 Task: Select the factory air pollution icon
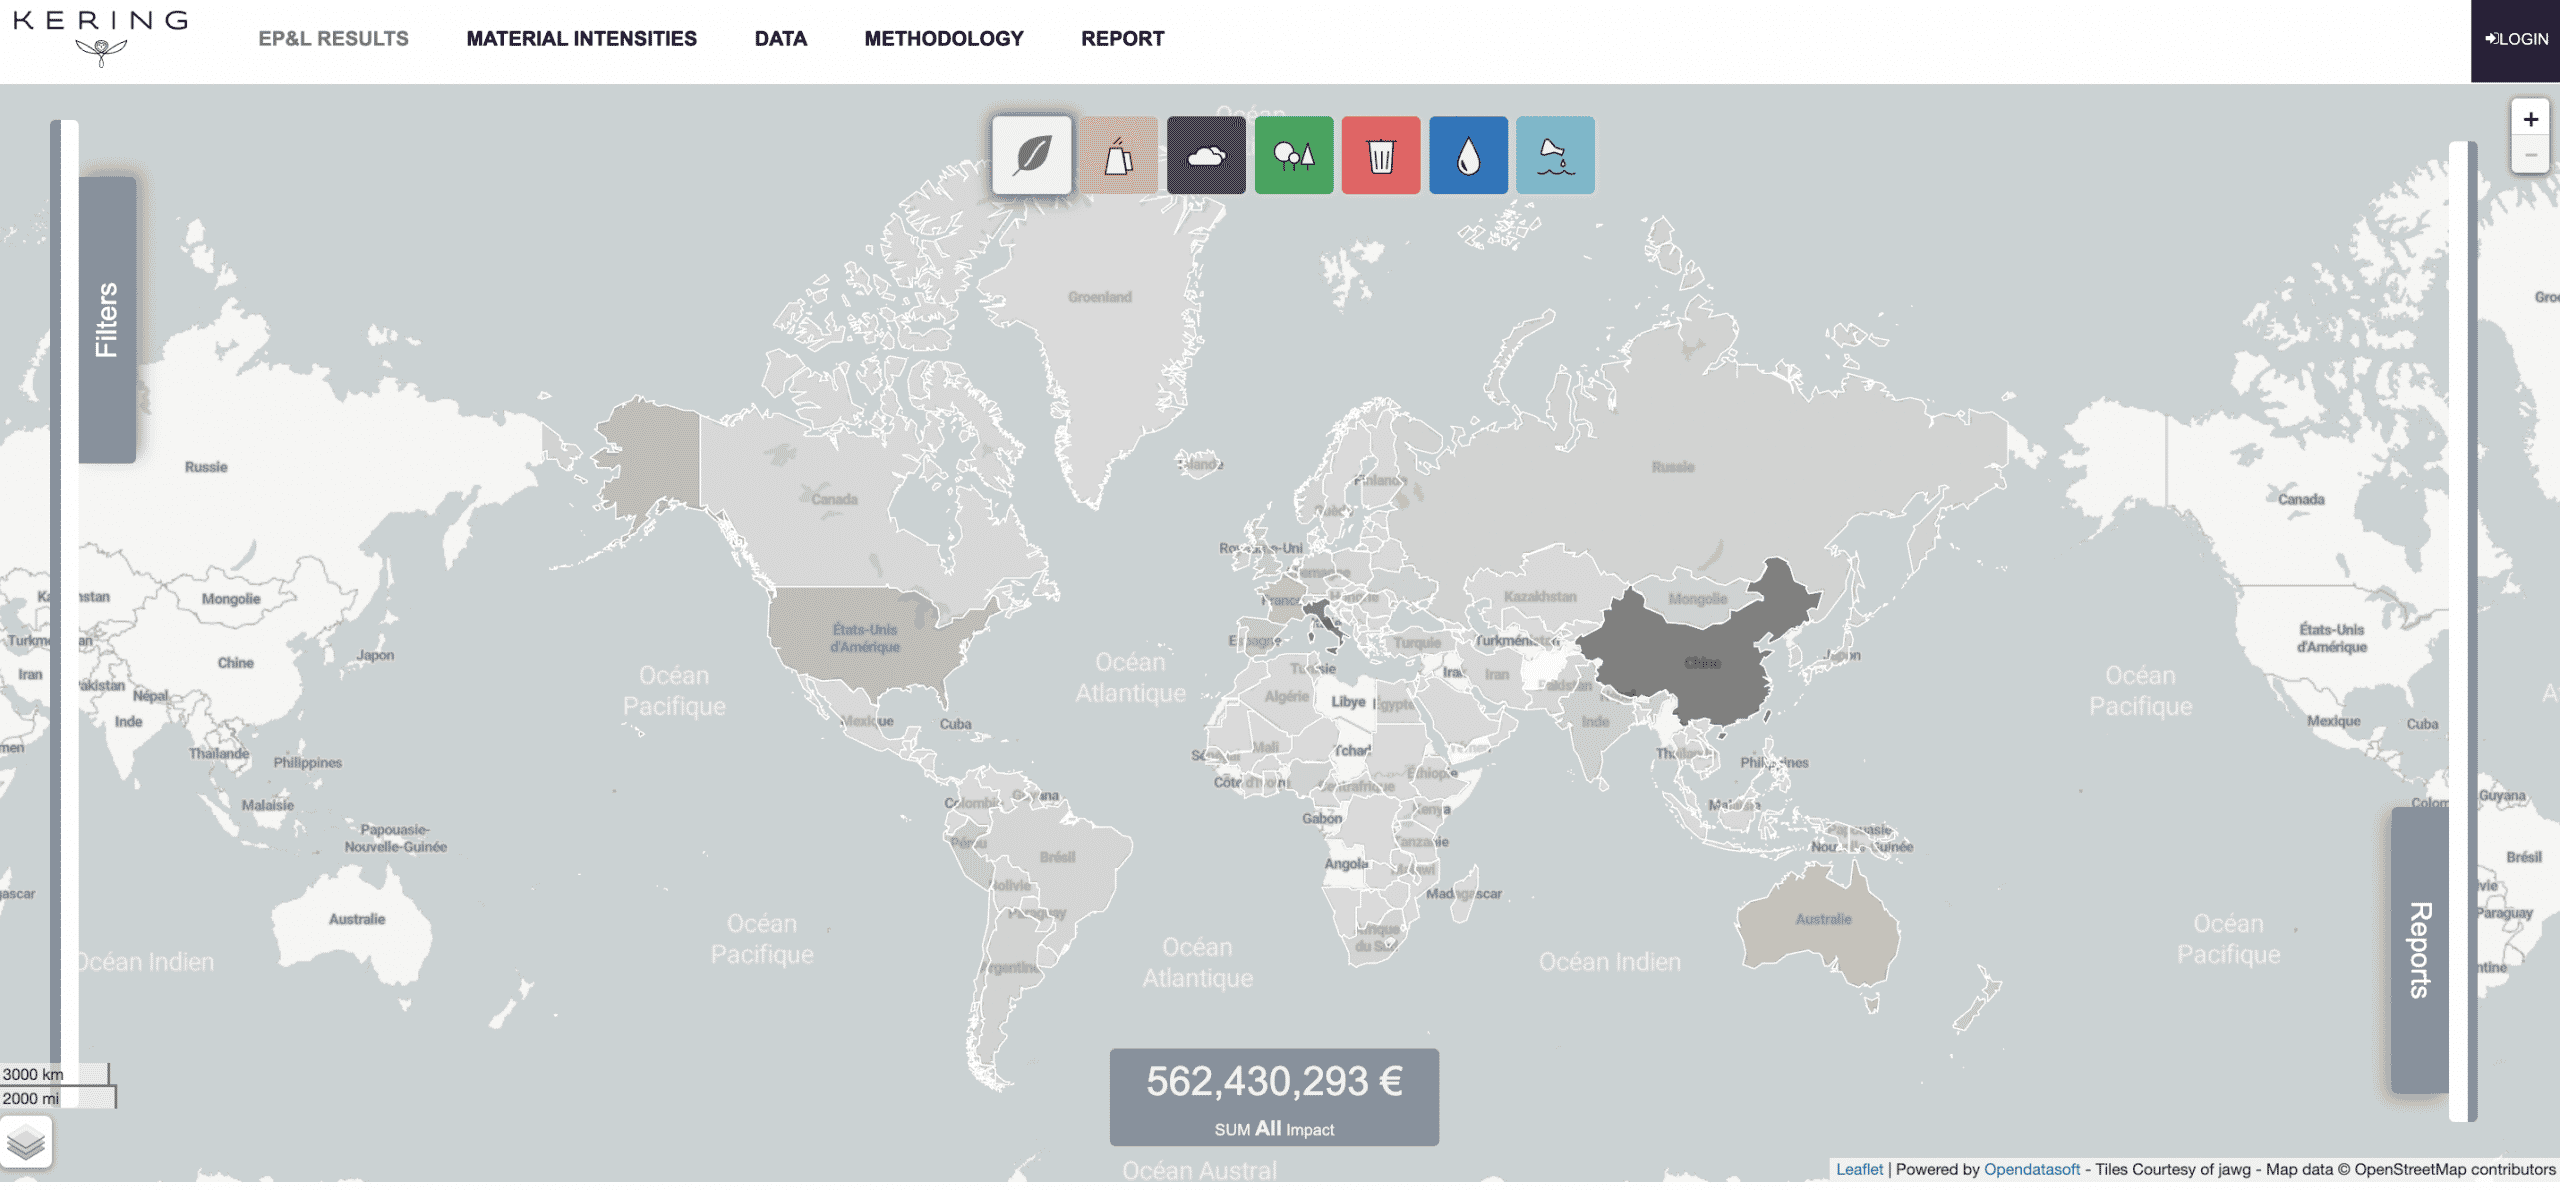pyautogui.click(x=1118, y=156)
